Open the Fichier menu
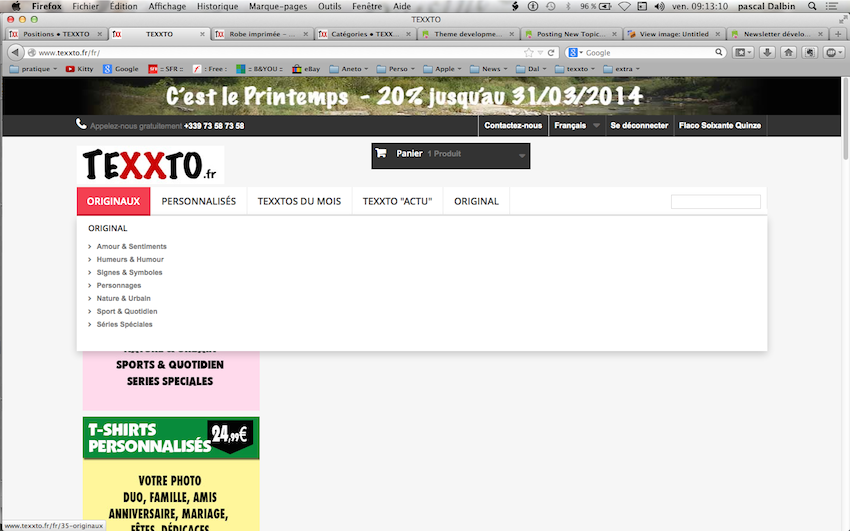This screenshot has height=531, width=850. (x=86, y=7)
